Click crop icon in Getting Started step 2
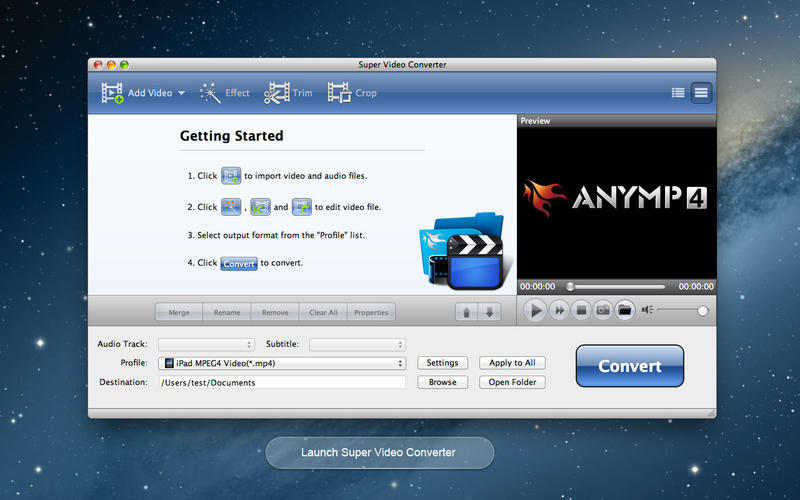The image size is (800, 500). 302,207
